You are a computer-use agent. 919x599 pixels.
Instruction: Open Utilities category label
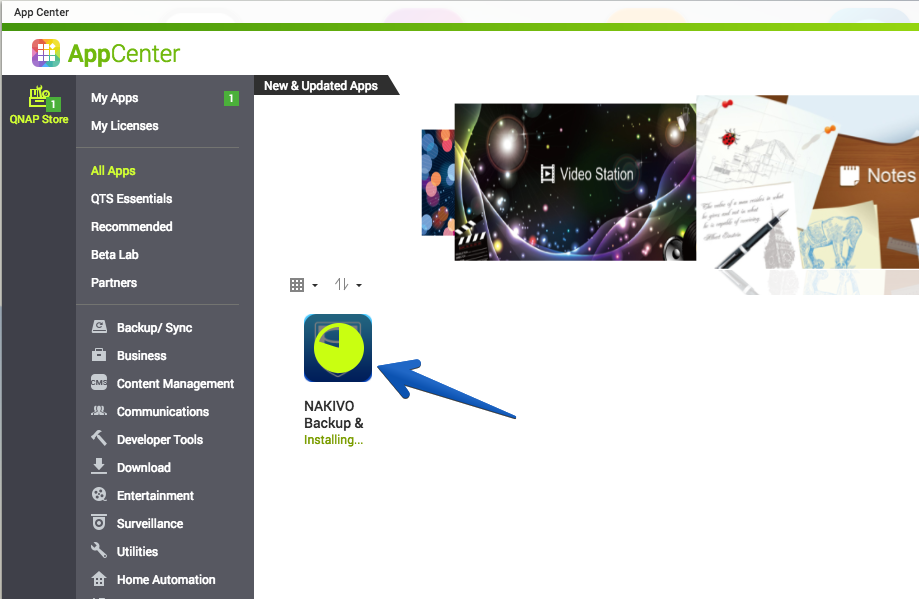pyautogui.click(x=137, y=552)
